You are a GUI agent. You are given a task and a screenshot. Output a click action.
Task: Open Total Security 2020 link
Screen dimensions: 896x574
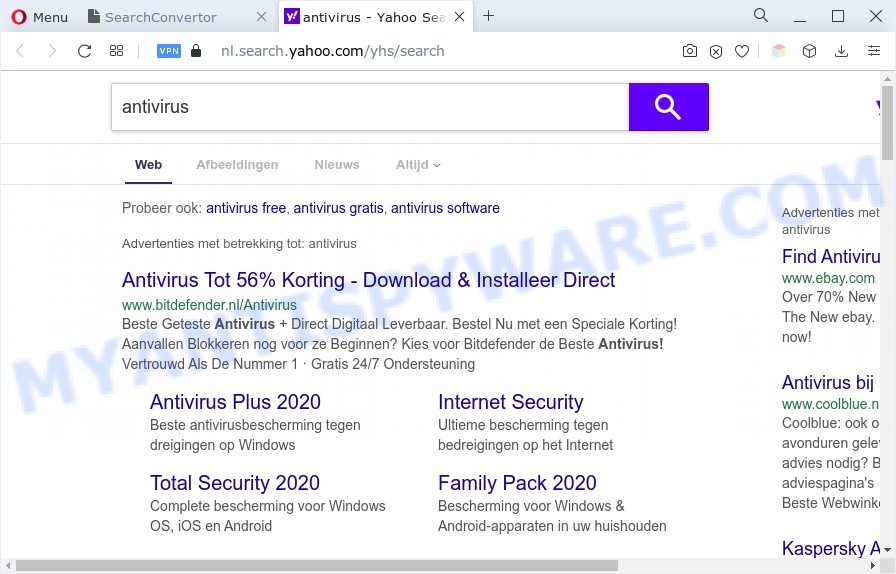[x=235, y=483]
